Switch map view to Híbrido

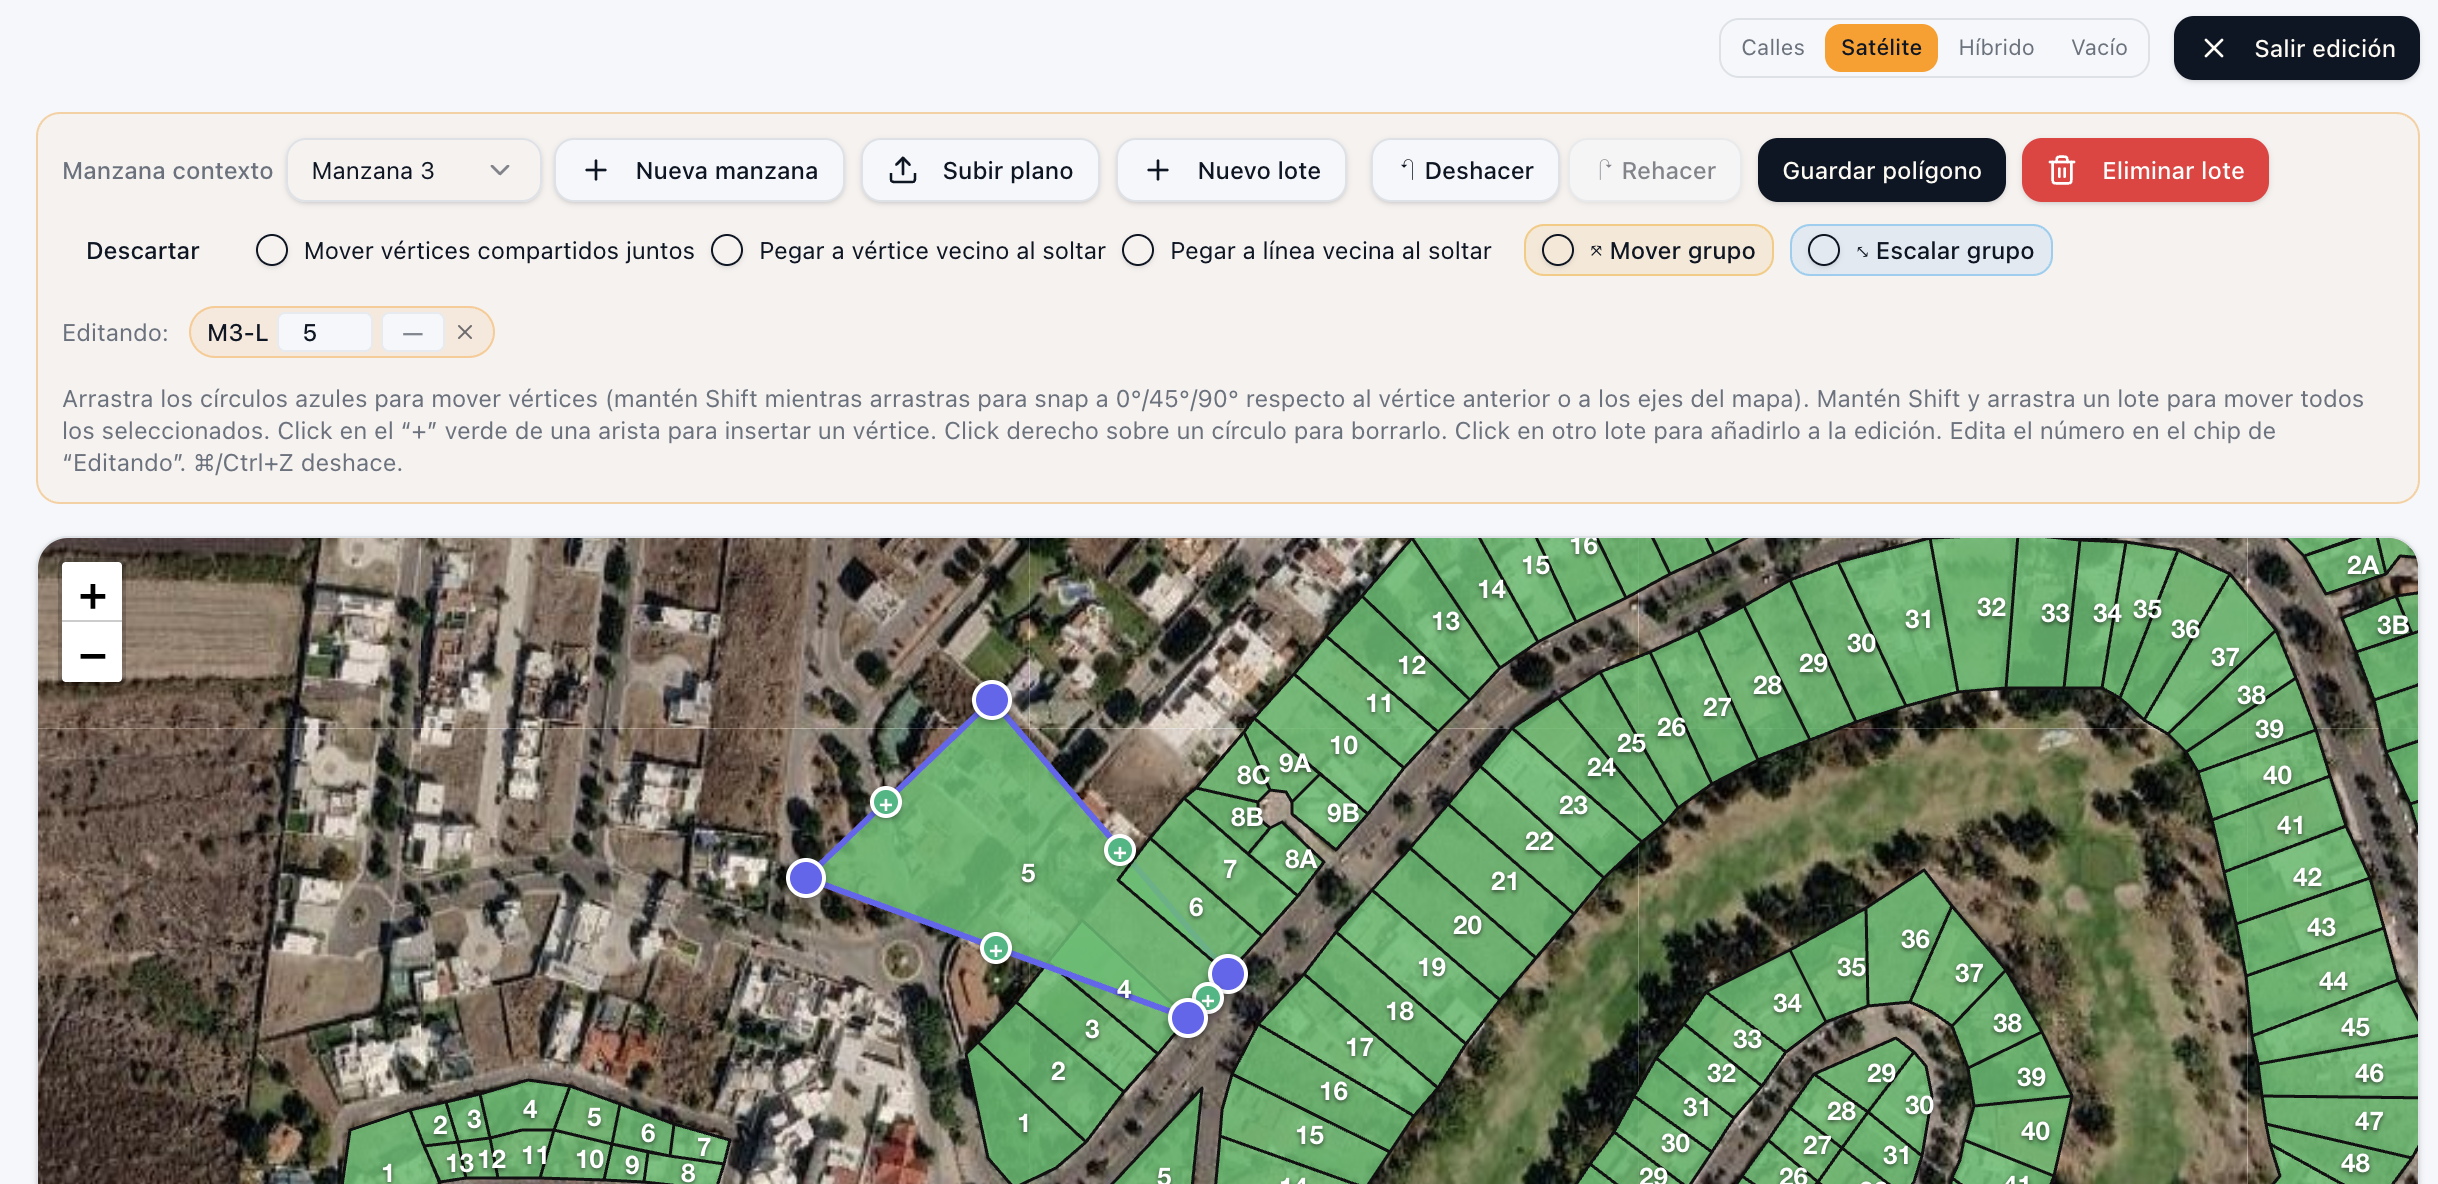tap(1996, 47)
